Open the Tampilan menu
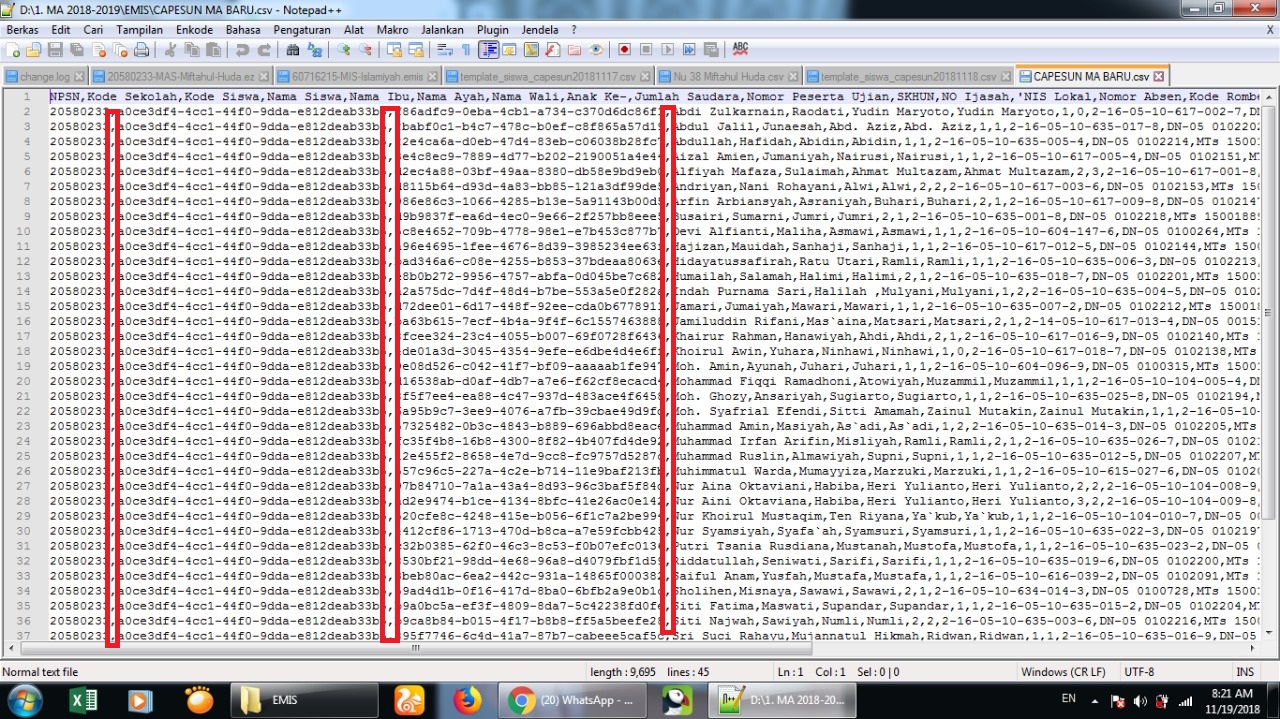Viewport: 1280px width, 719px height. [x=139, y=30]
